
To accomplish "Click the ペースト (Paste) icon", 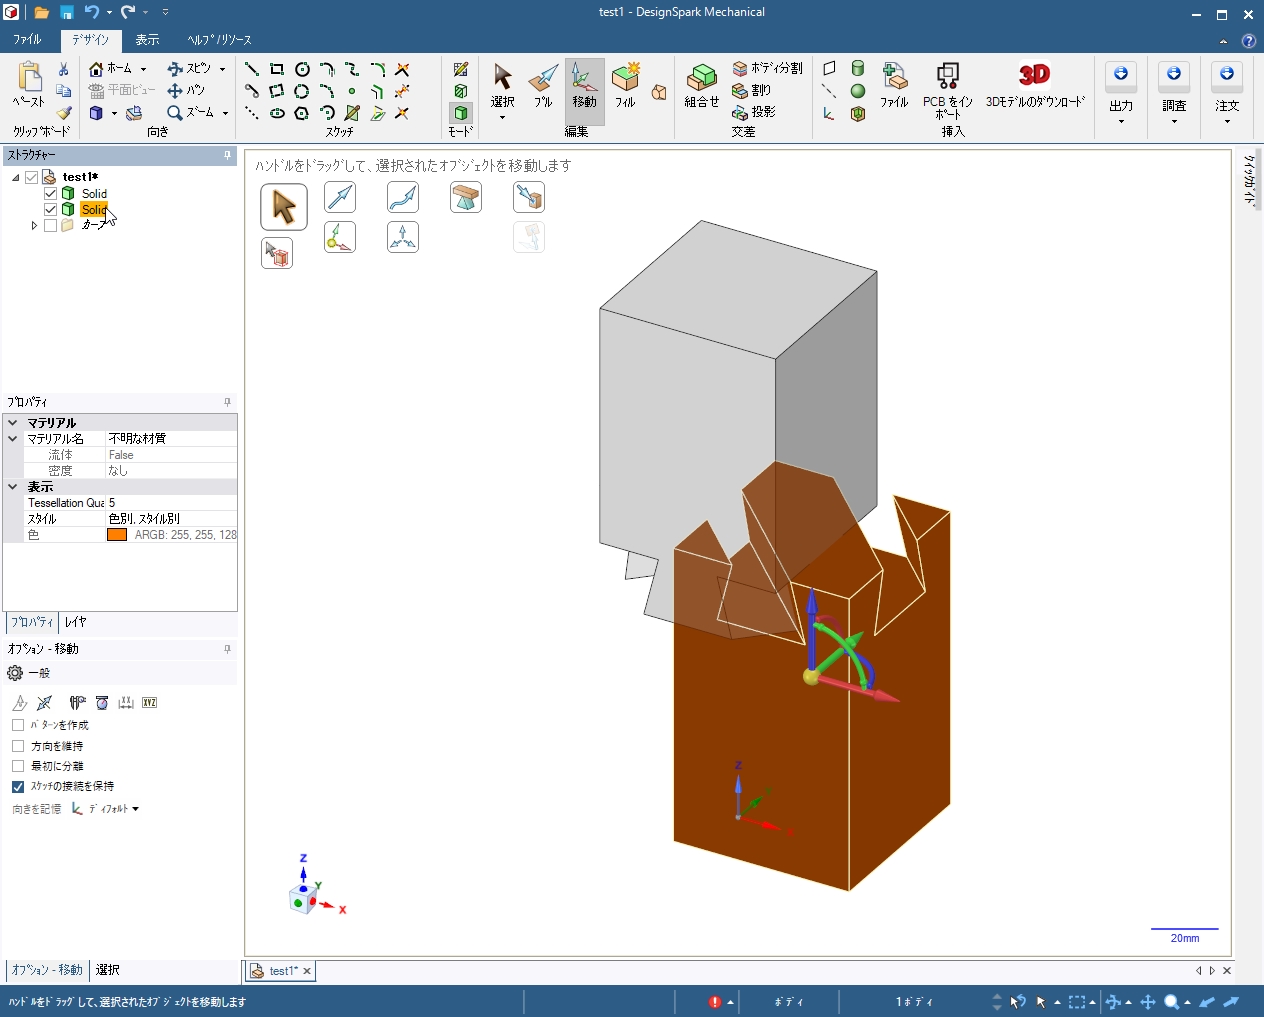I will 29,84.
